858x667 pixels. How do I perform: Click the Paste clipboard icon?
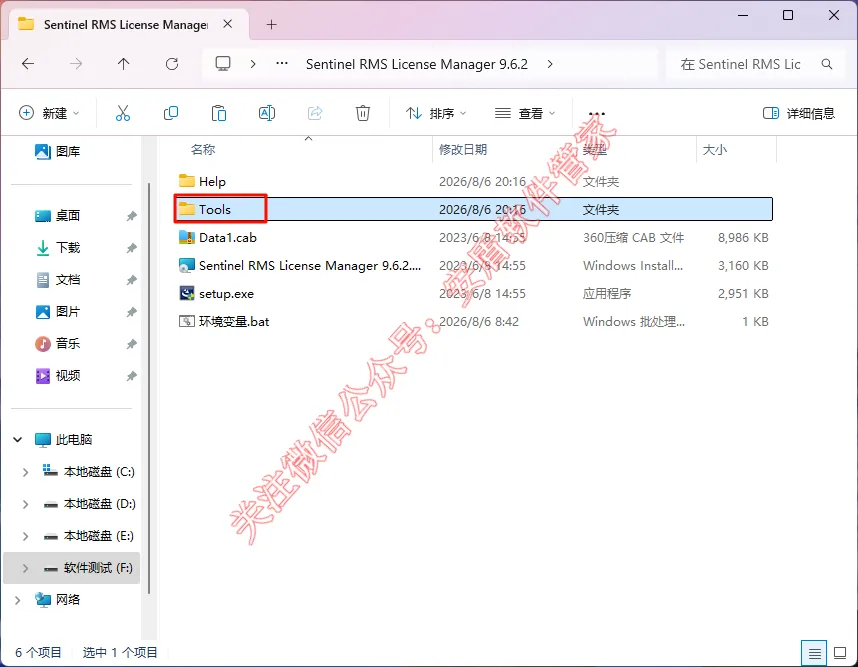(219, 113)
